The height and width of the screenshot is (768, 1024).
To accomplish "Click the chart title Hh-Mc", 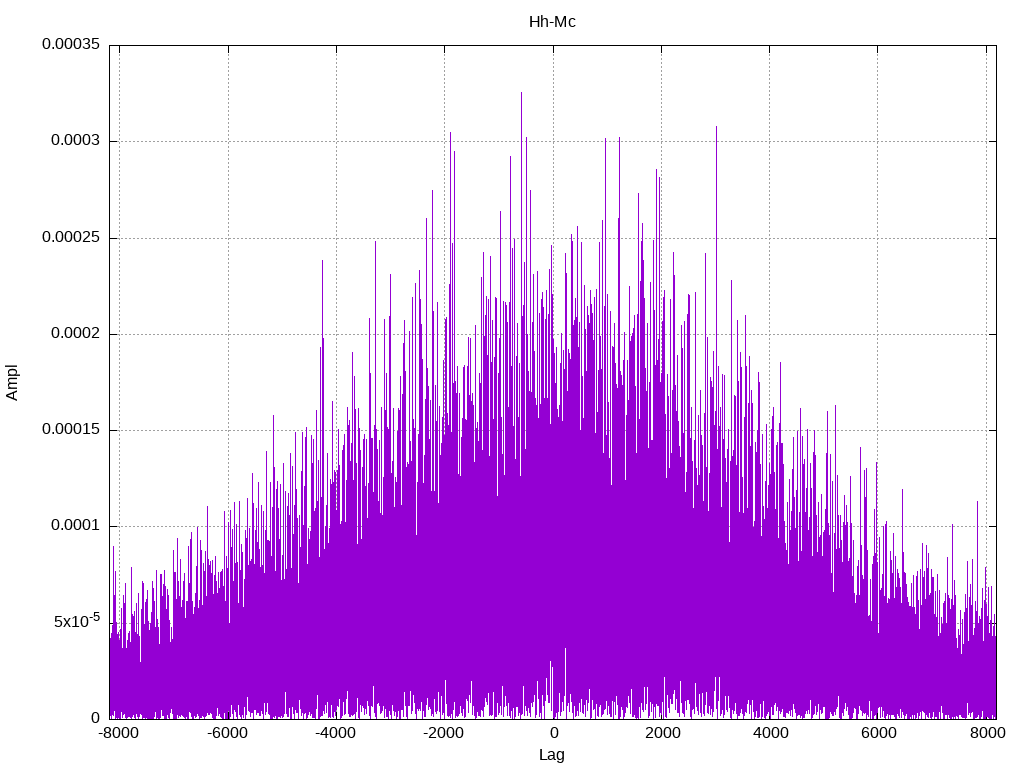I will coord(552,21).
